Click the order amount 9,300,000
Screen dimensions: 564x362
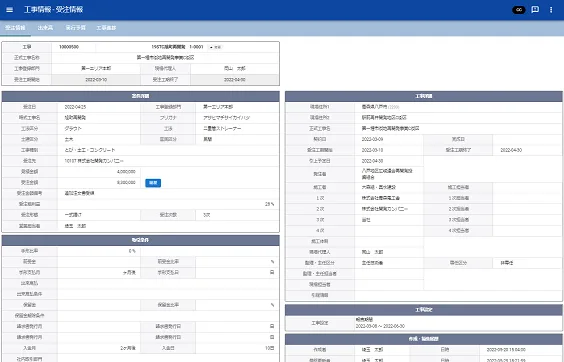click(126, 182)
